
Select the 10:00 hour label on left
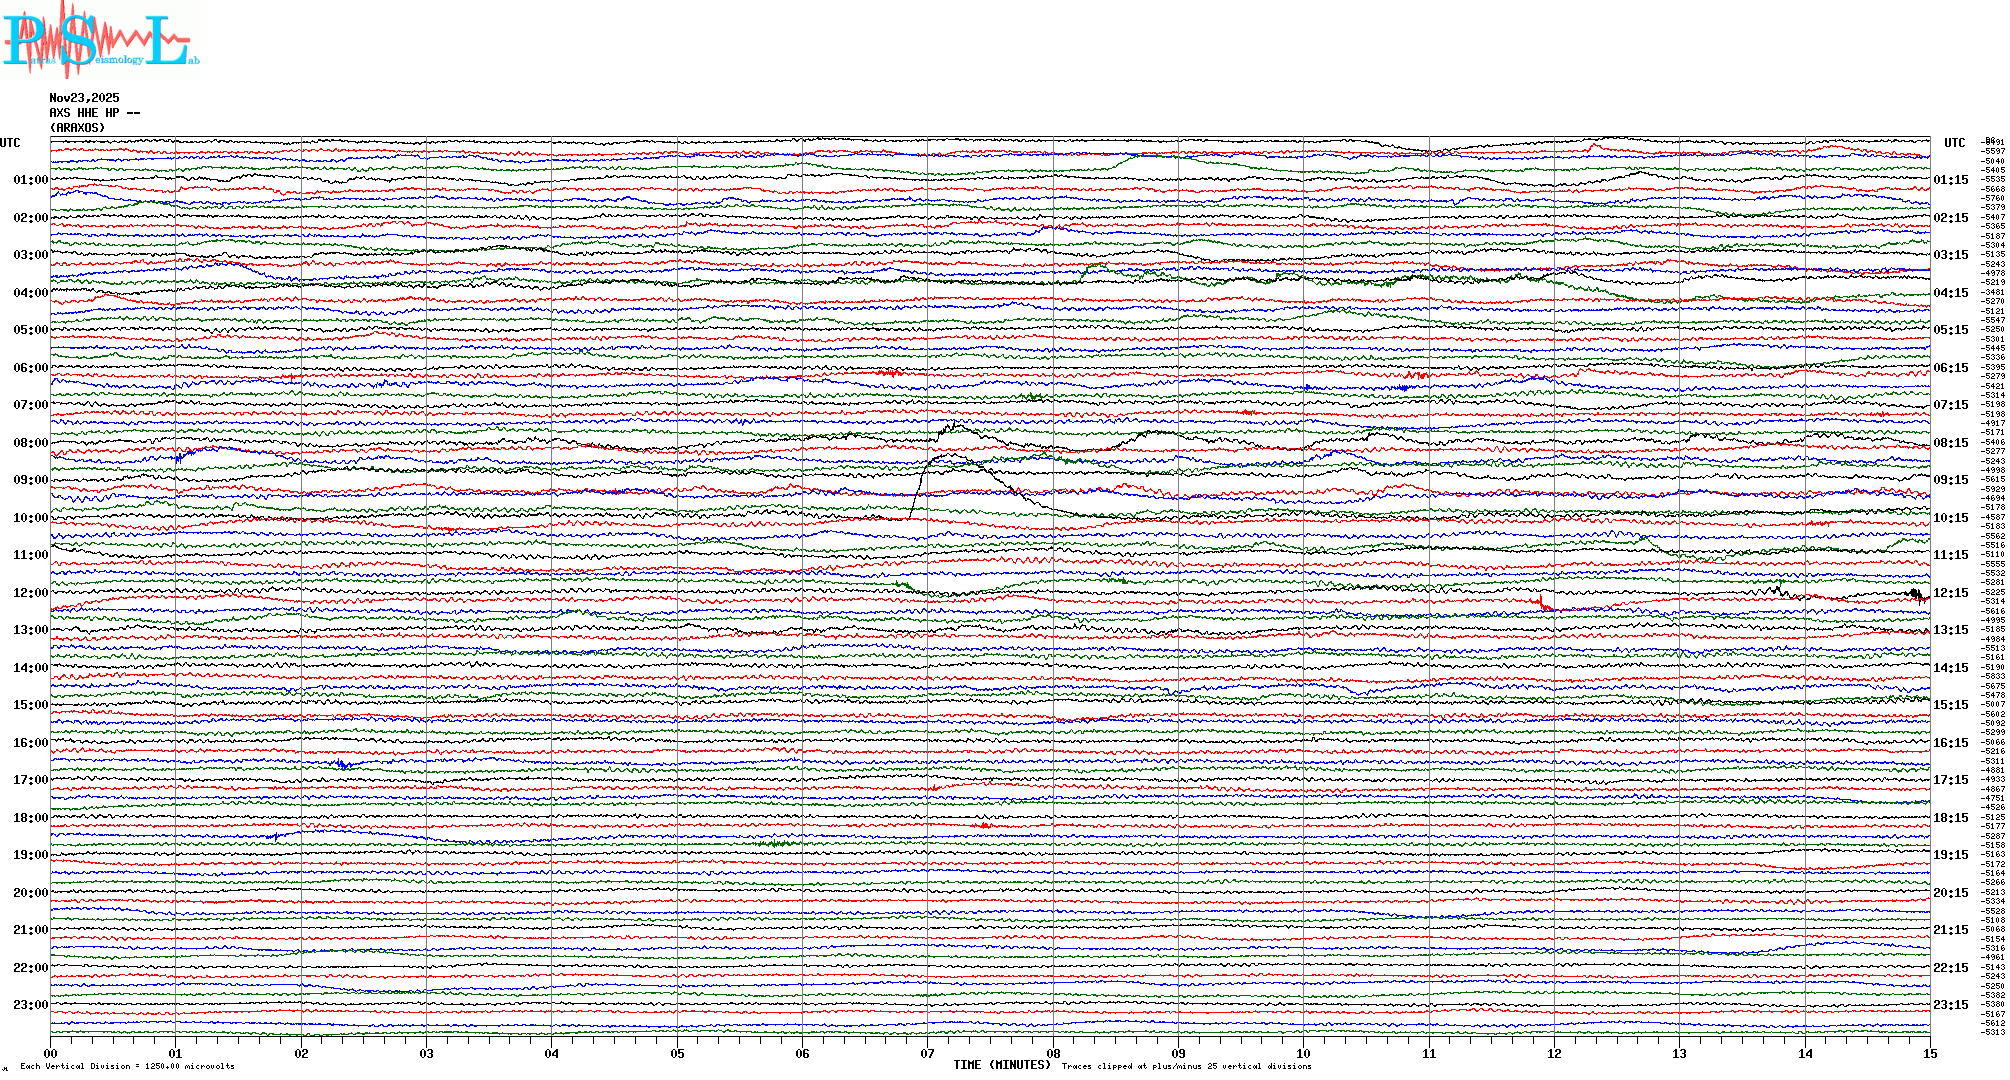[30, 518]
